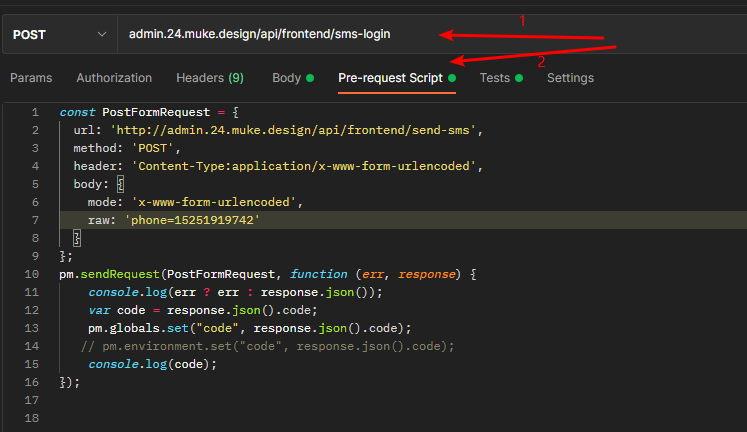Select the Pre-request Script tab
Screen dimensions: 747x432
[397, 78]
